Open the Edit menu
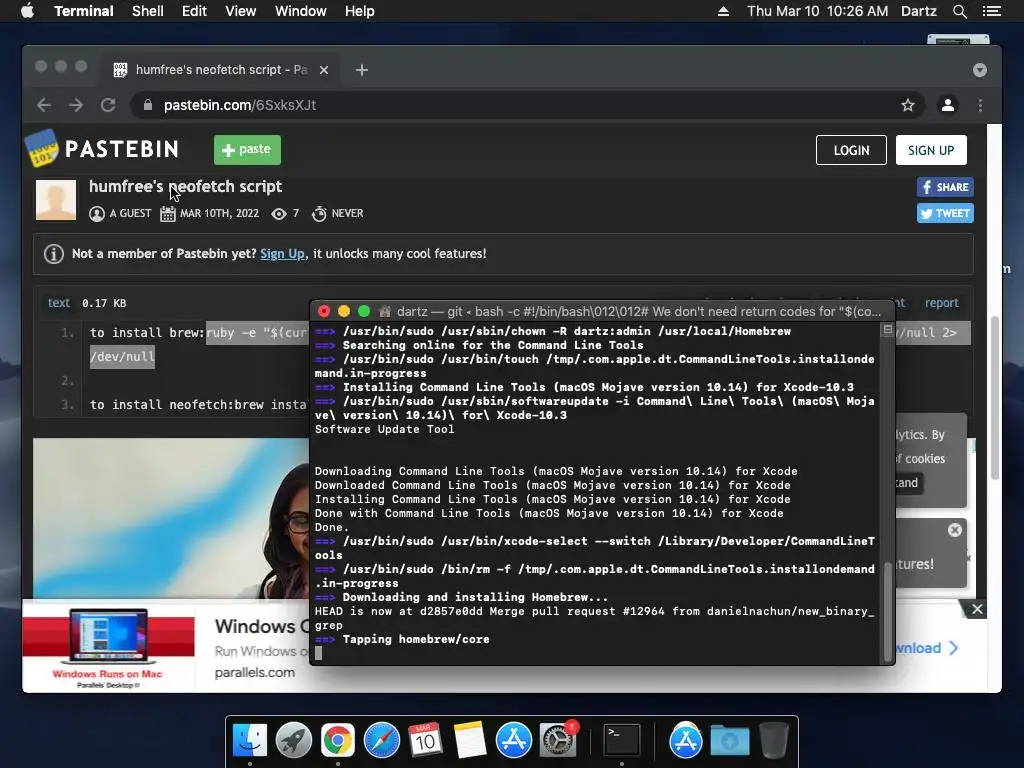1024x768 pixels. [x=194, y=11]
